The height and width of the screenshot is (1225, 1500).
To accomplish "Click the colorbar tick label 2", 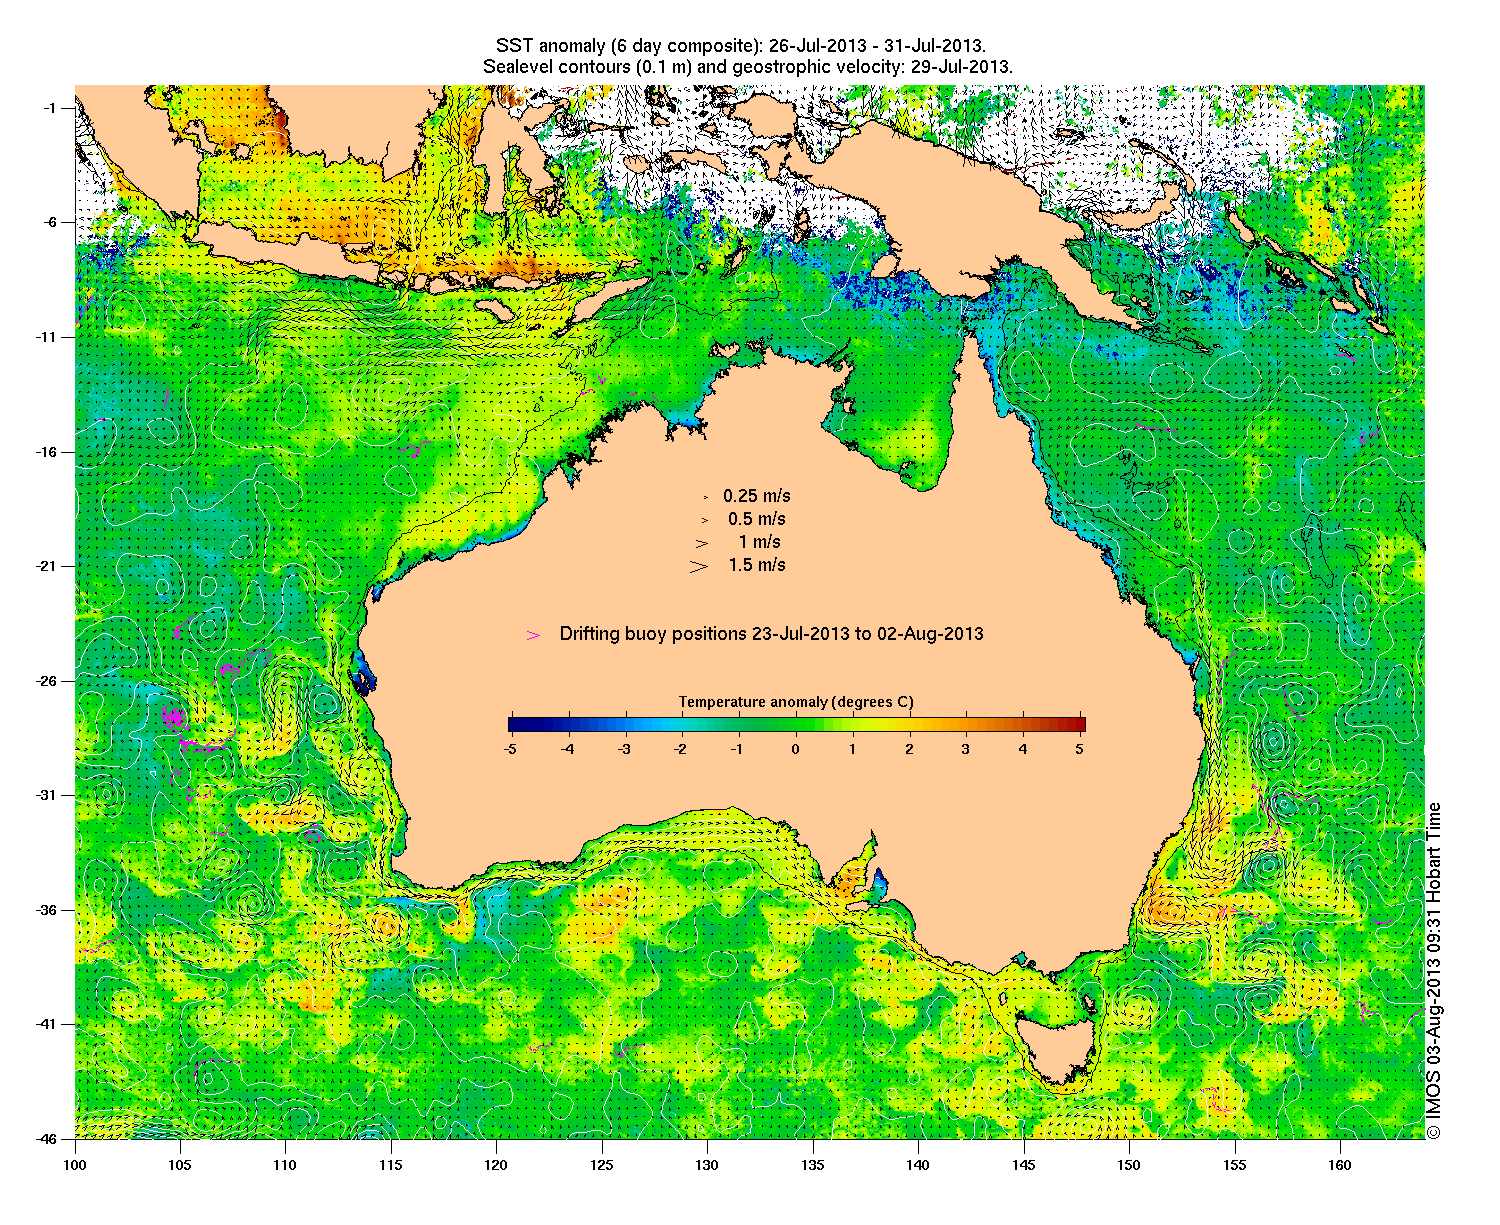I will click(909, 748).
